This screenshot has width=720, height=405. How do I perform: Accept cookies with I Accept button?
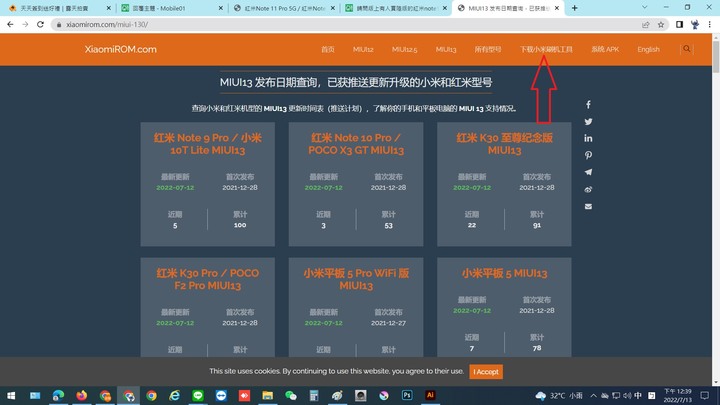click(486, 371)
